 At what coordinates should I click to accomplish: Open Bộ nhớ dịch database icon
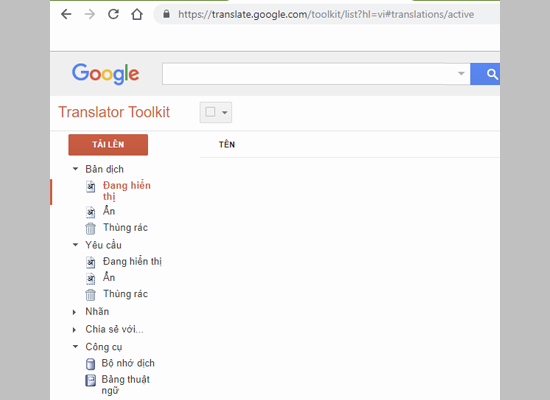click(x=90, y=364)
